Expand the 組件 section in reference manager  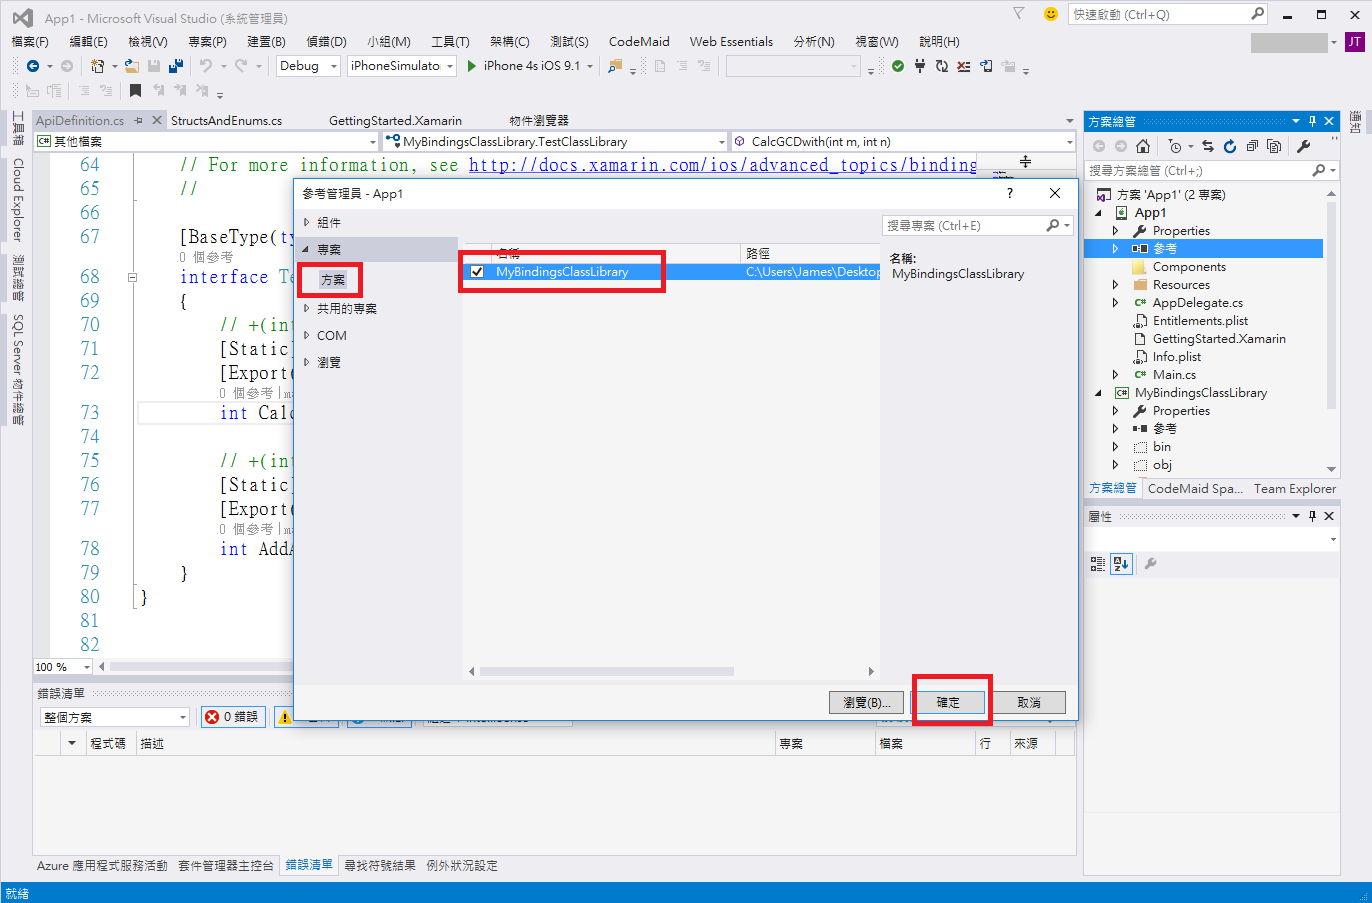[x=307, y=222]
